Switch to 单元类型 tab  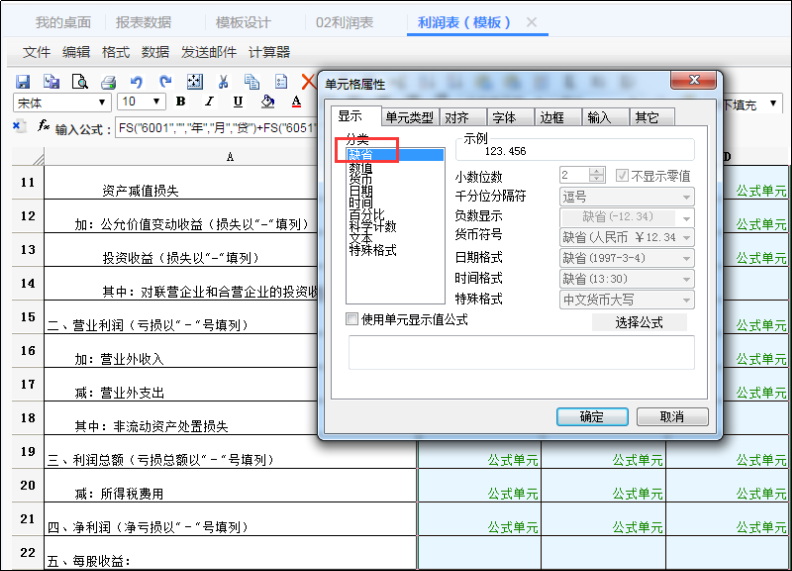pos(410,118)
